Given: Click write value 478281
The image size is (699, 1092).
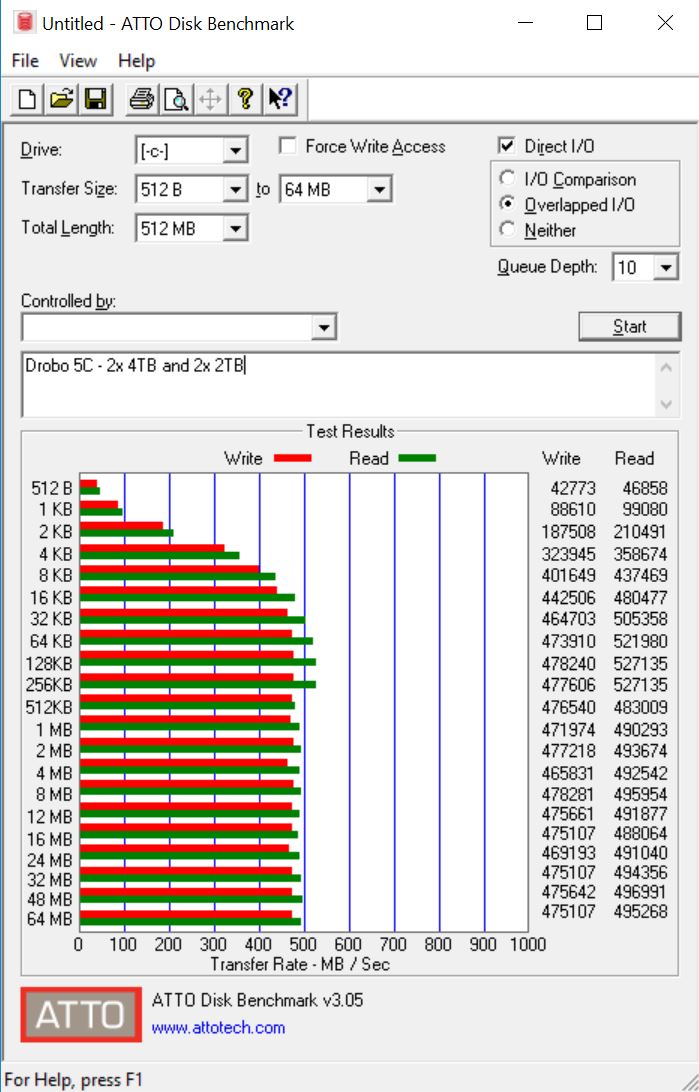Looking at the screenshot, I should pos(568,794).
